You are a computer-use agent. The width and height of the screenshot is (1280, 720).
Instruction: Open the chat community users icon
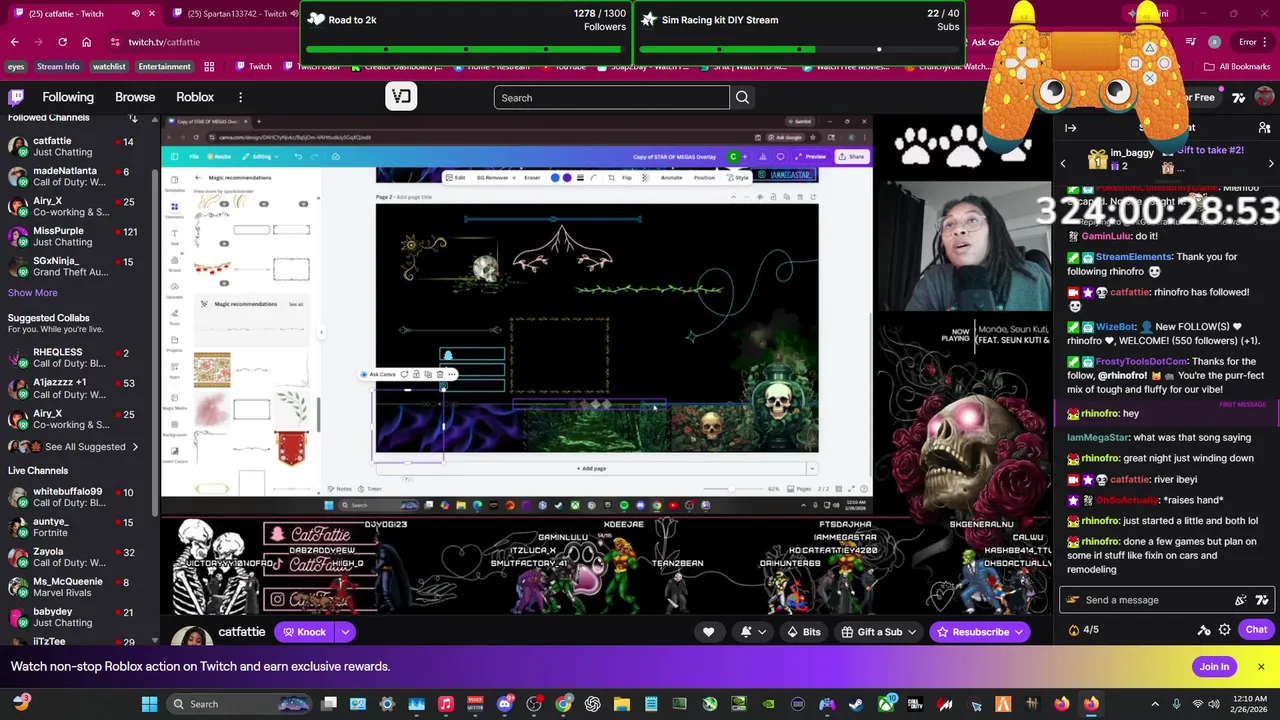[1264, 128]
